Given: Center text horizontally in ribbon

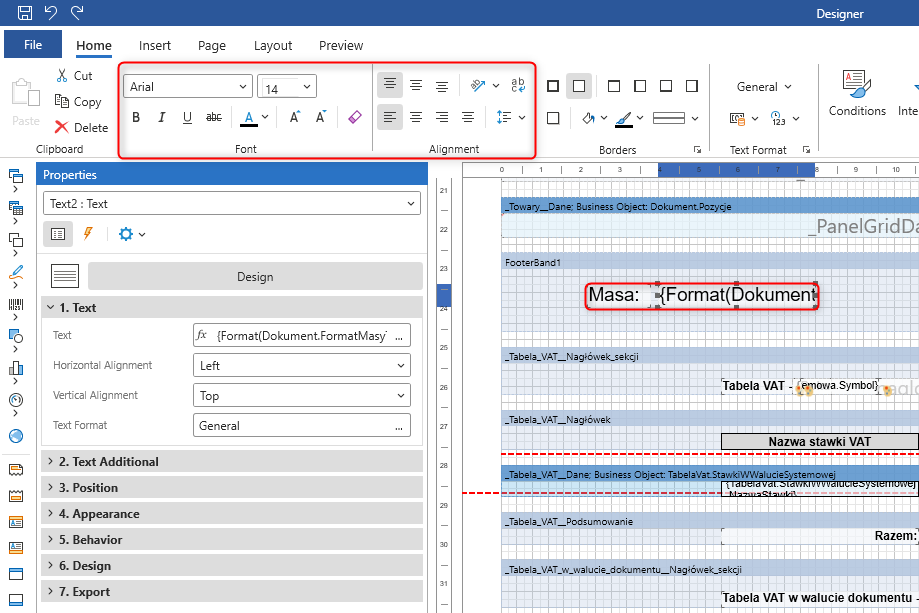Looking at the screenshot, I should click(x=416, y=117).
